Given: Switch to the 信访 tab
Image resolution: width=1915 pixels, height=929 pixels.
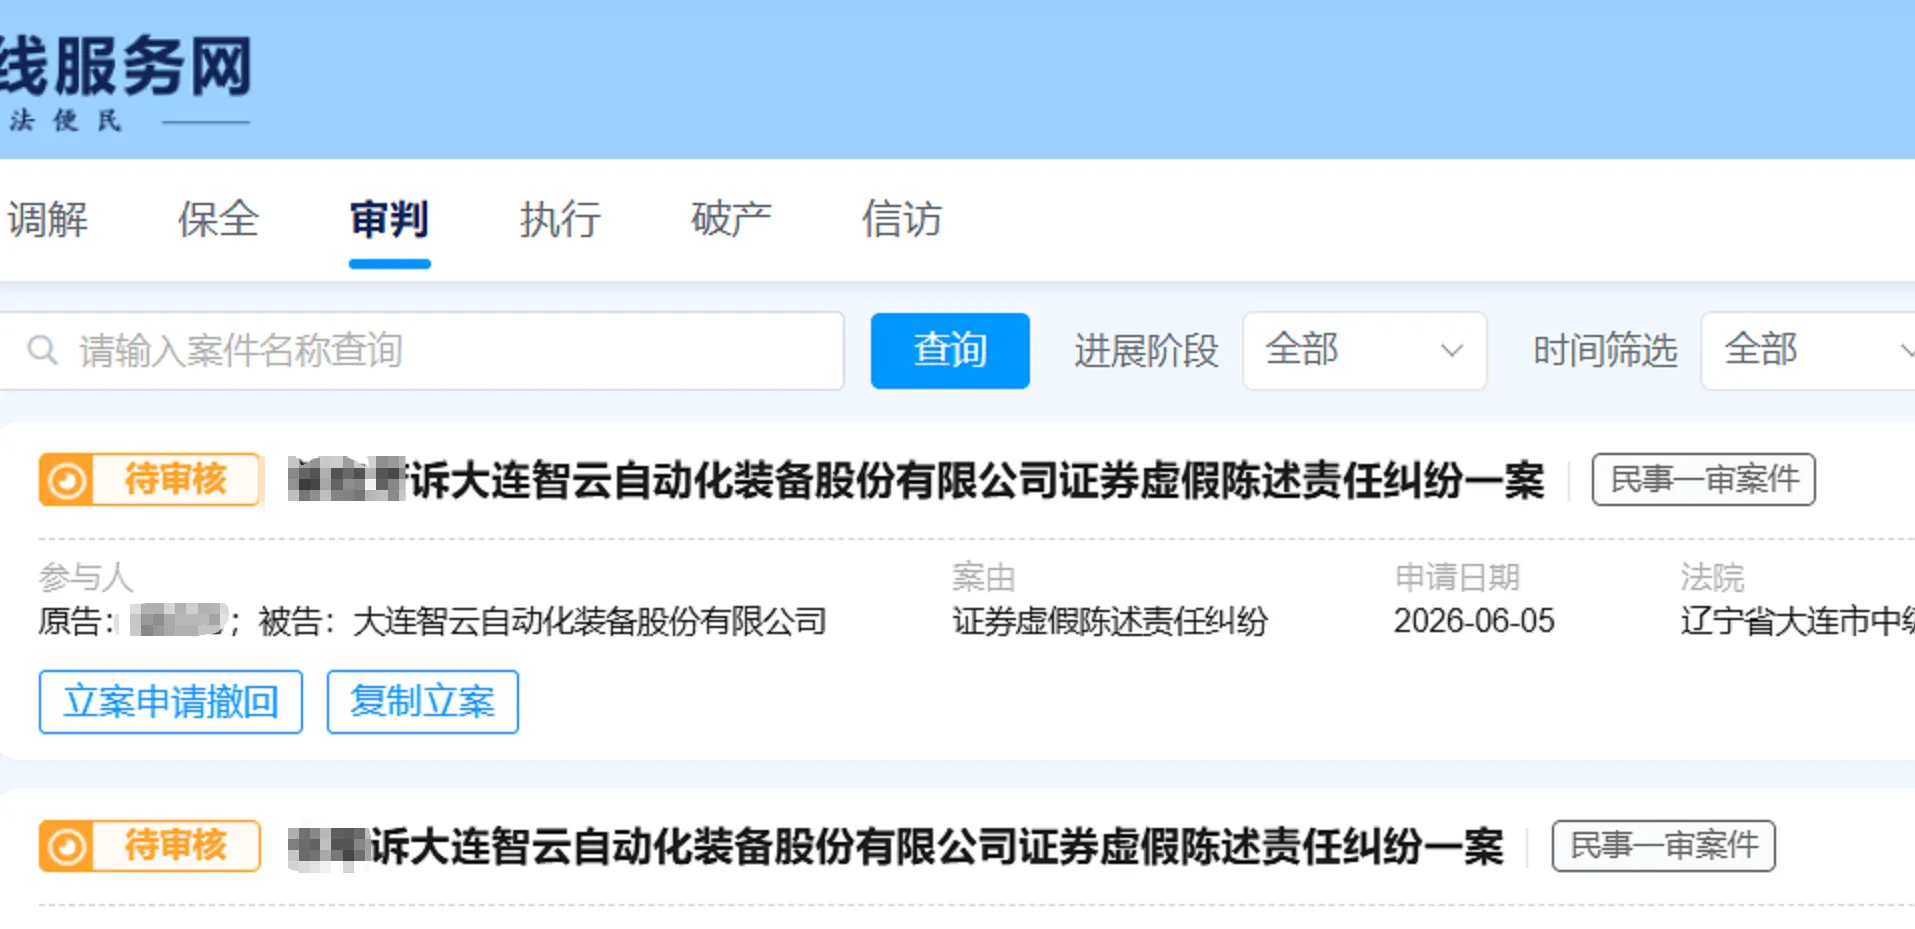Looking at the screenshot, I should (902, 219).
